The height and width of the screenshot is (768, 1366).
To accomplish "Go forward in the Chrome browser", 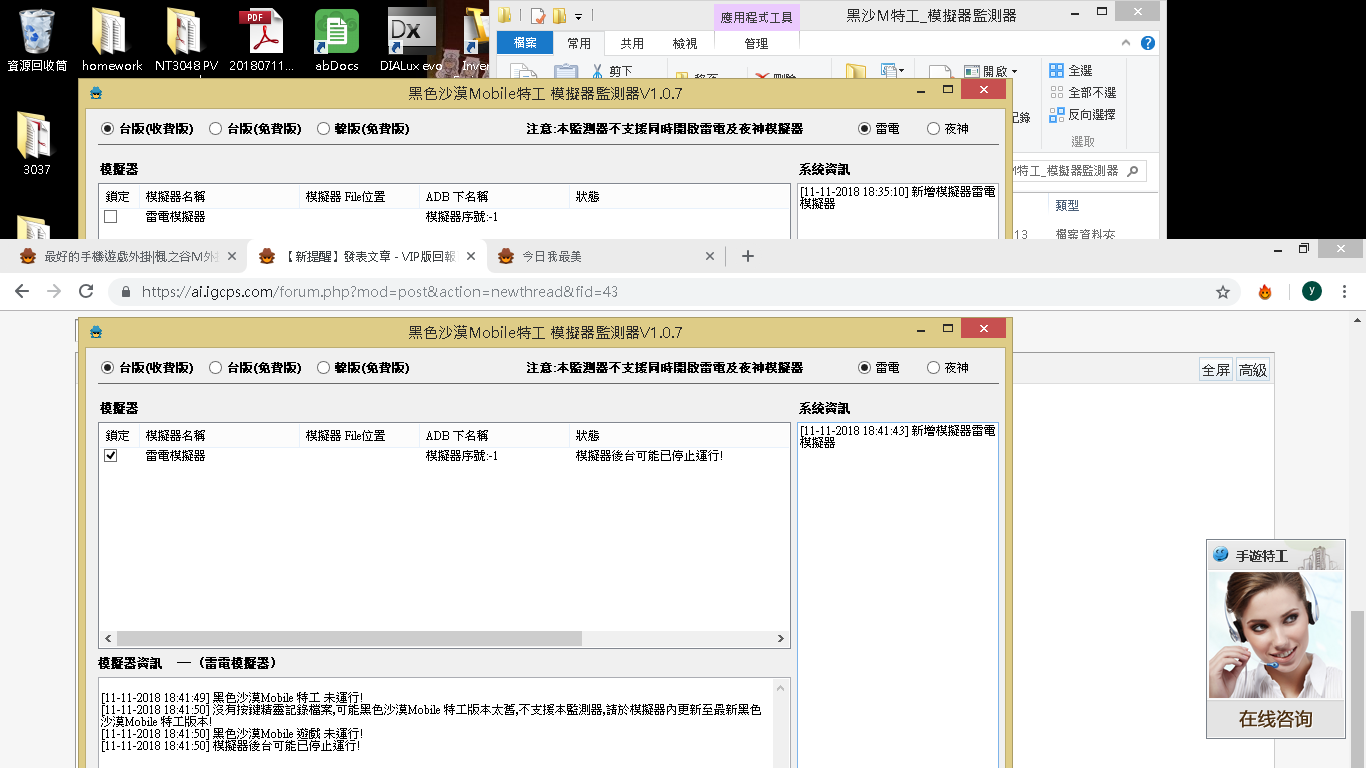I will click(x=54, y=291).
